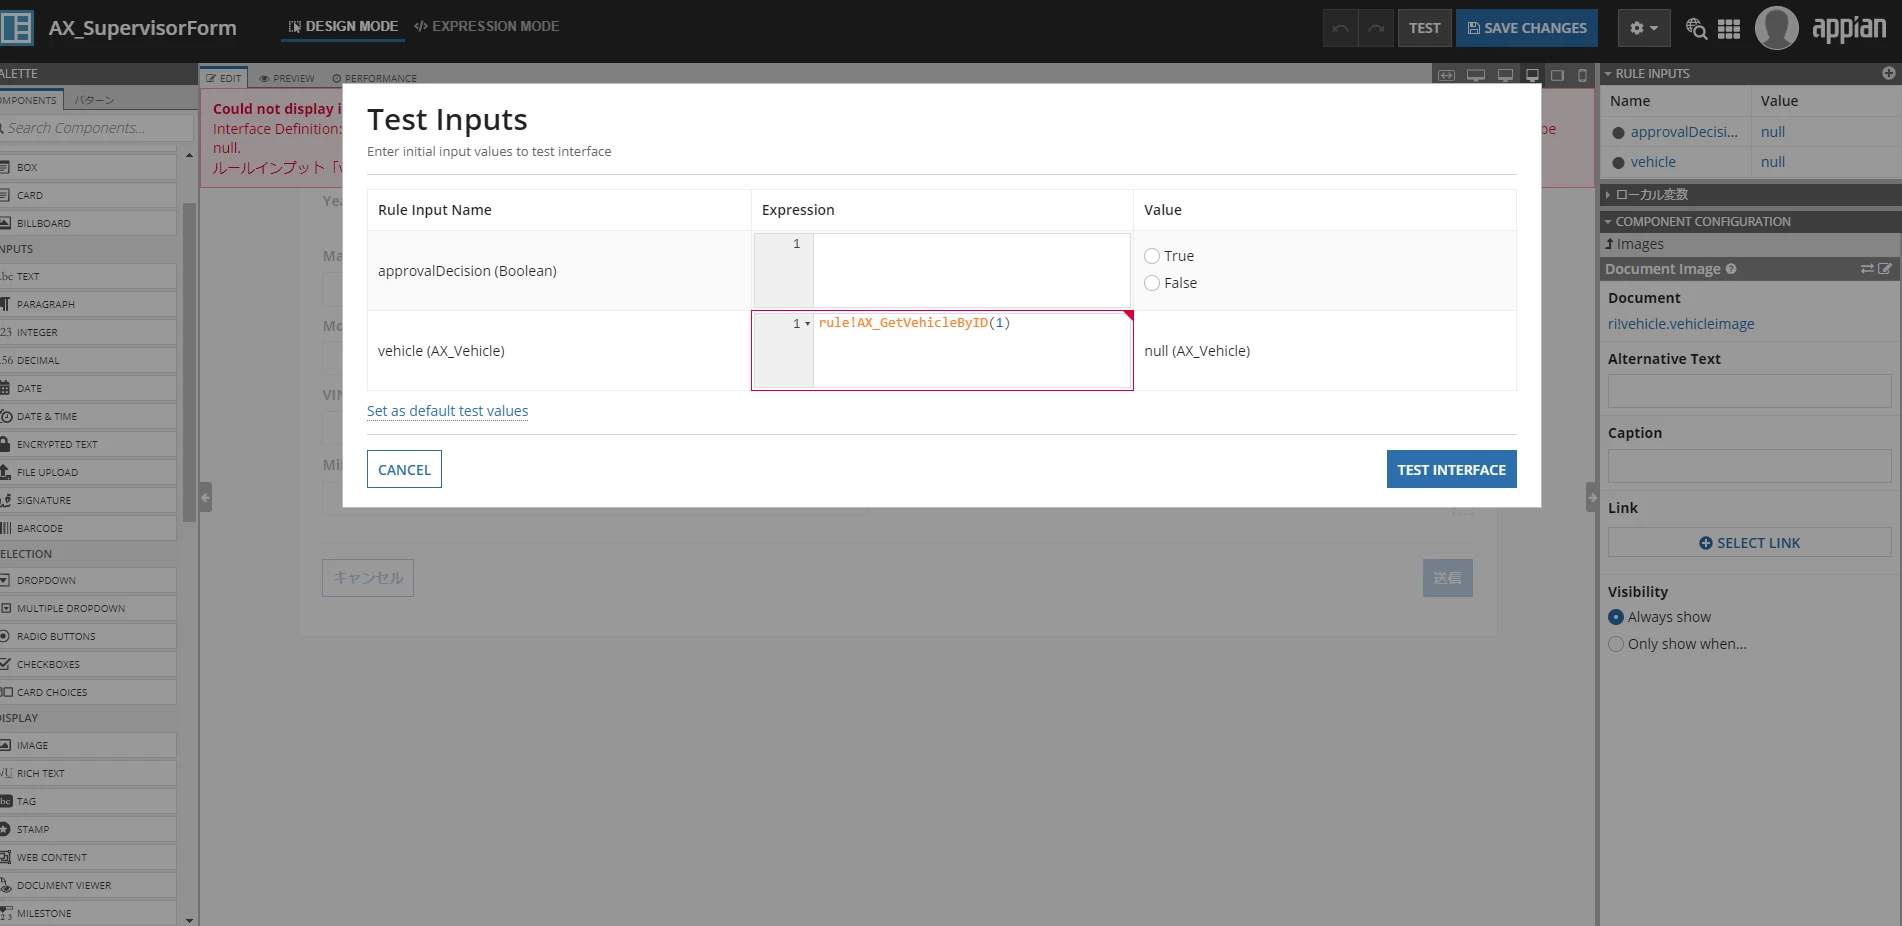Click the undo arrow icon
1902x926 pixels.
point(1340,28)
